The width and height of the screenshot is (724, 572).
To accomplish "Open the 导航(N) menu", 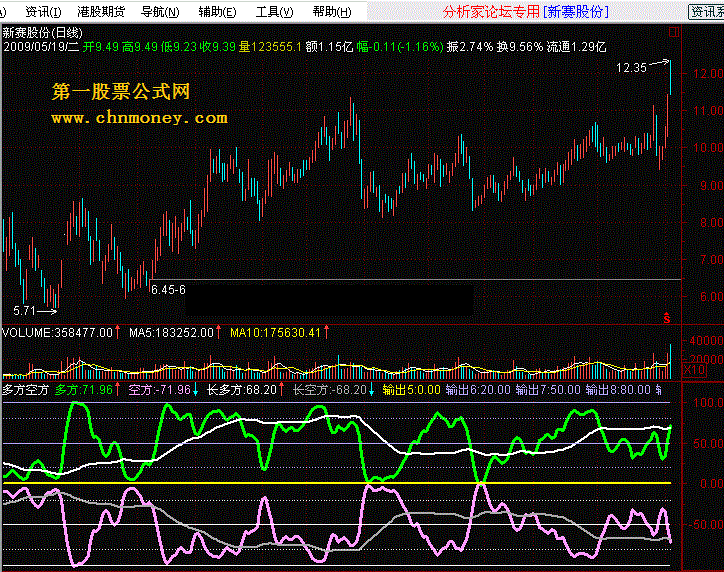I will pos(160,12).
